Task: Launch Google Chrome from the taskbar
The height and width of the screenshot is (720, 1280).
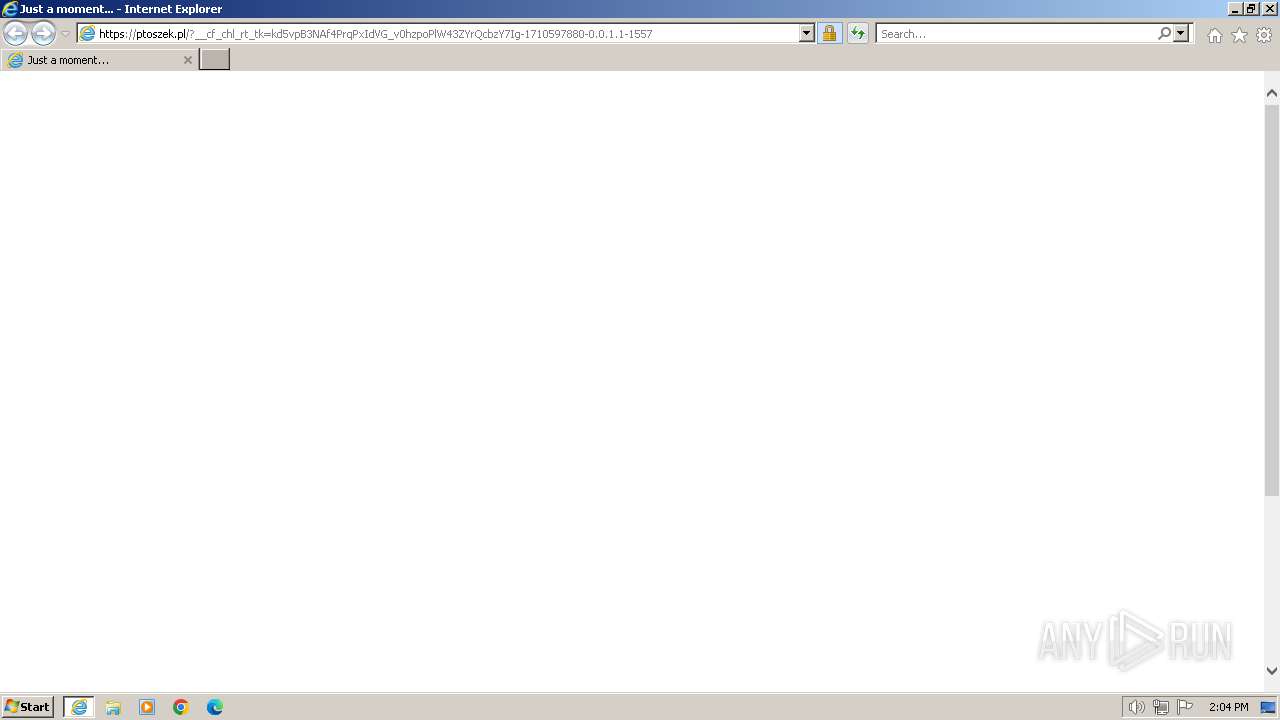Action: click(x=181, y=707)
